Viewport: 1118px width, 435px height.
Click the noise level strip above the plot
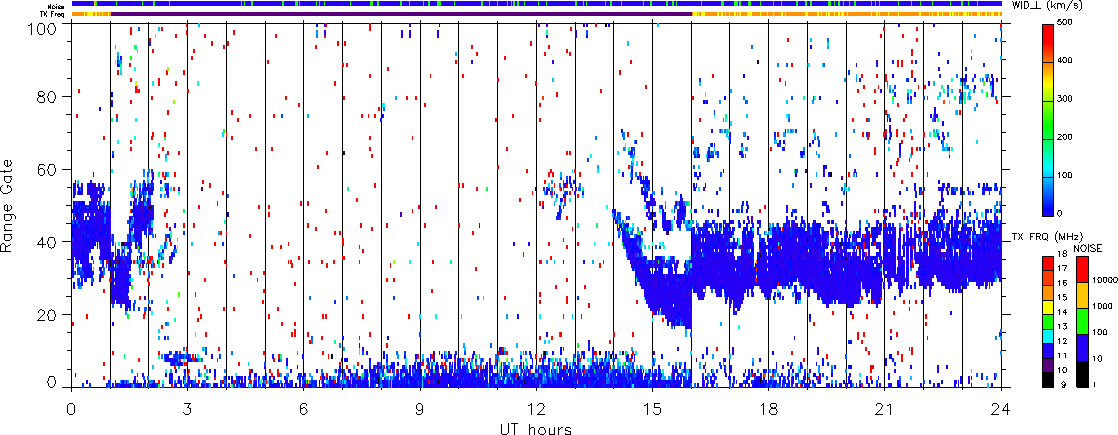pyautogui.click(x=536, y=5)
